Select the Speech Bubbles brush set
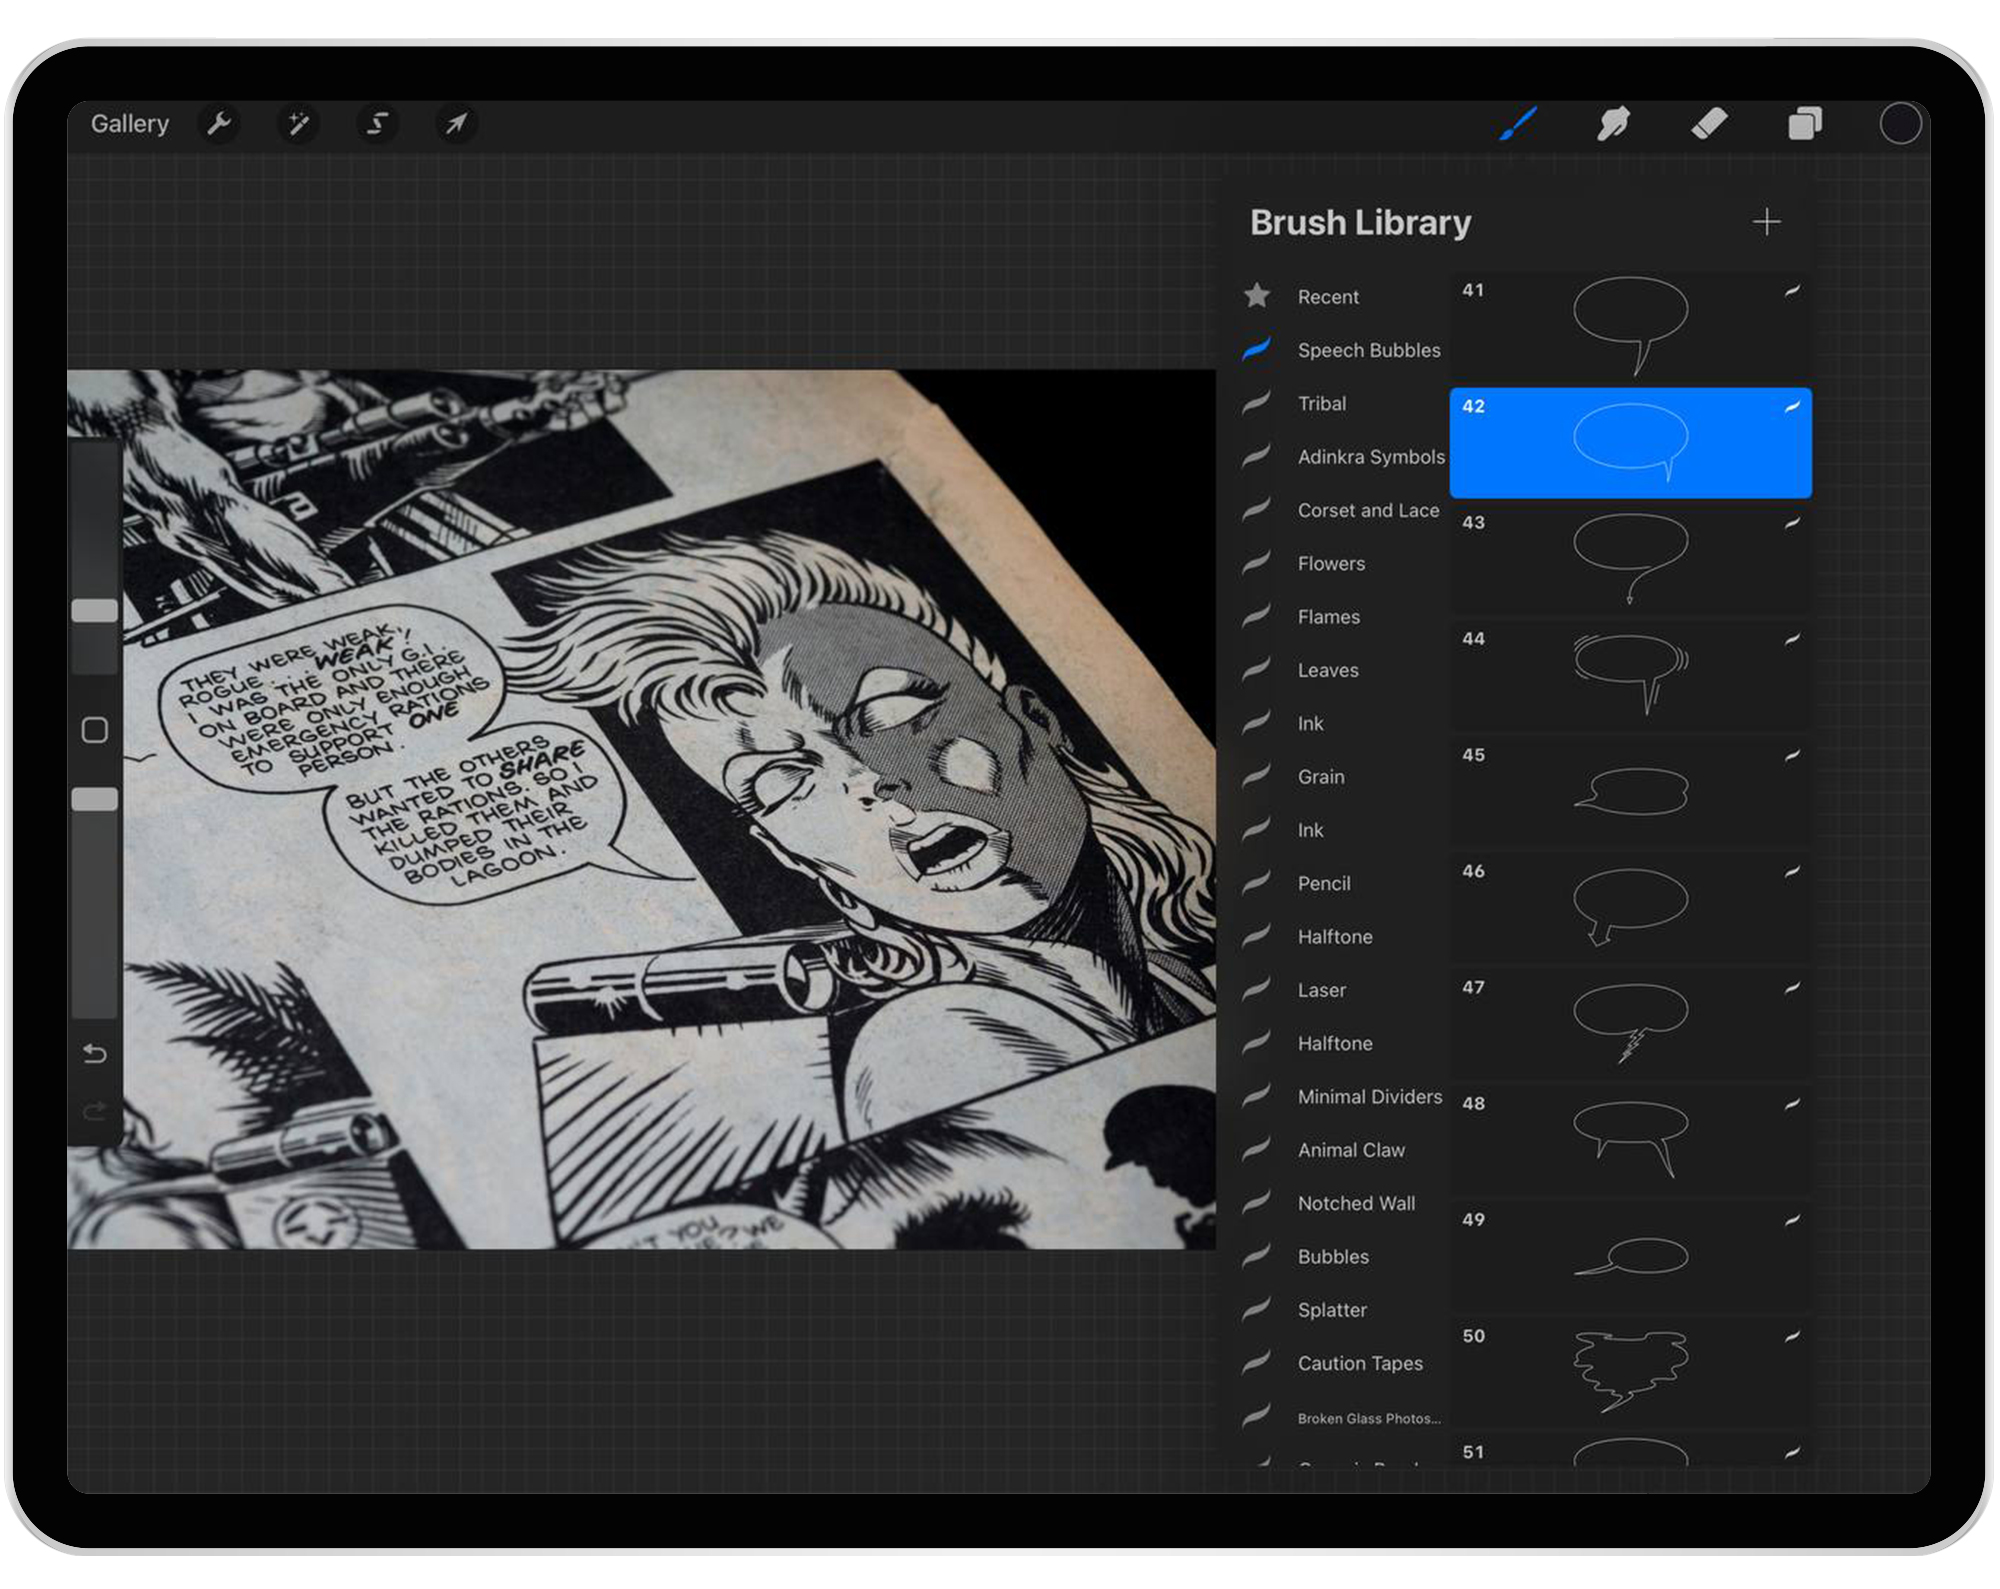Viewport: 2000px width, 1589px height. (1368, 350)
